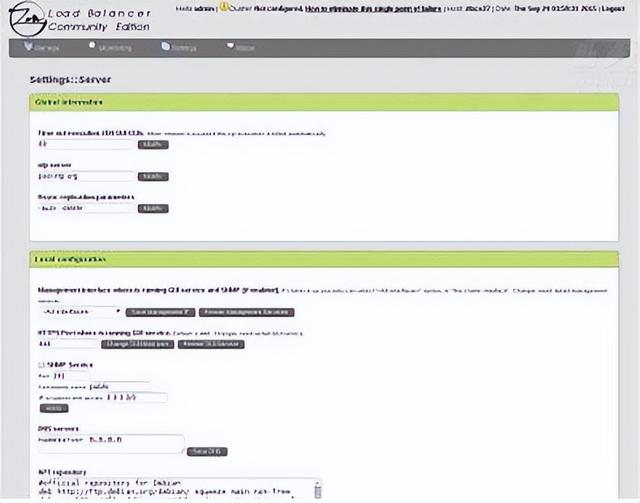Click the Settings menu icon
640x503 pixels.
pyautogui.click(x=163, y=46)
